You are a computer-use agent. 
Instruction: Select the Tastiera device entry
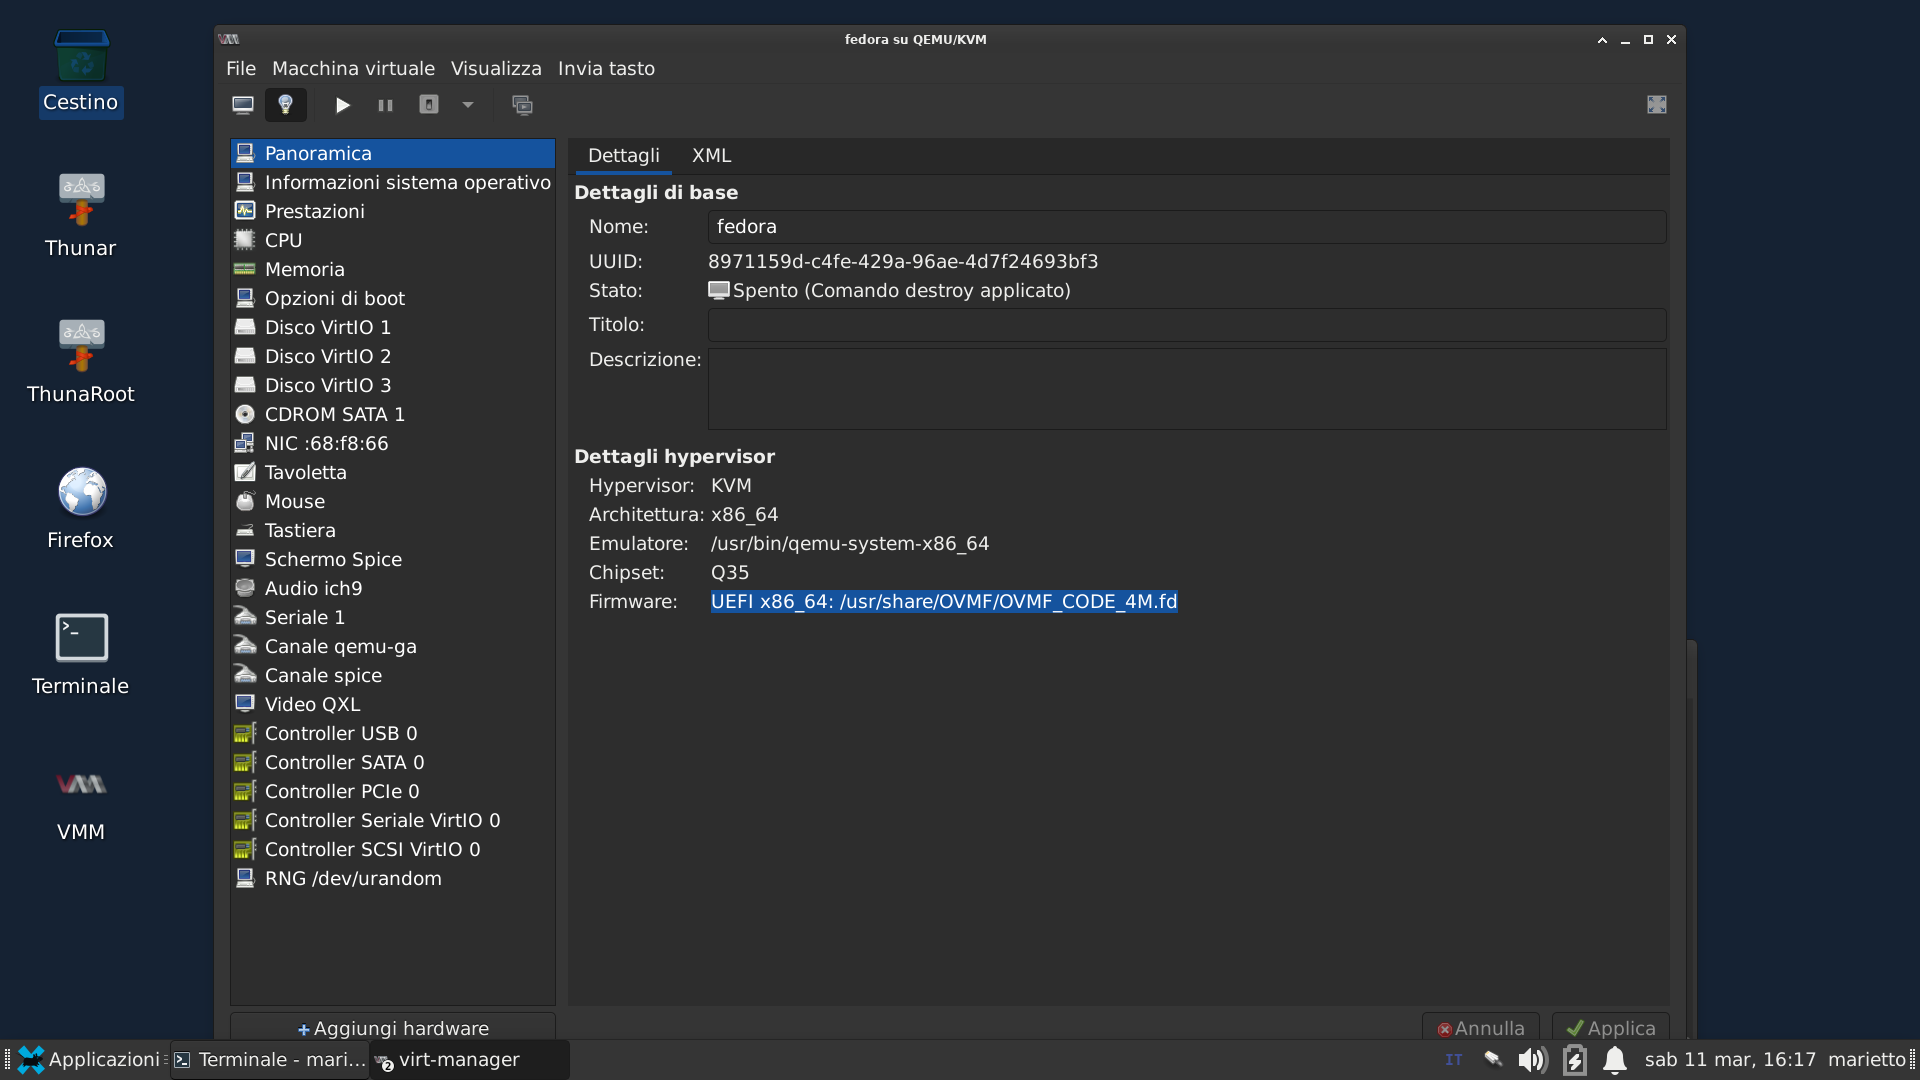(x=393, y=530)
